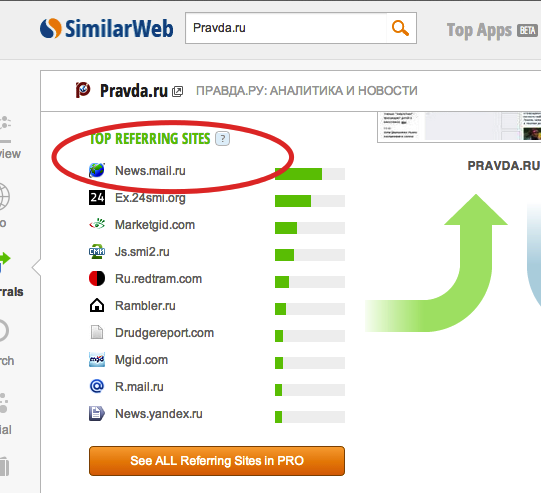Click the Pravda.ru site logo icon

point(83,90)
